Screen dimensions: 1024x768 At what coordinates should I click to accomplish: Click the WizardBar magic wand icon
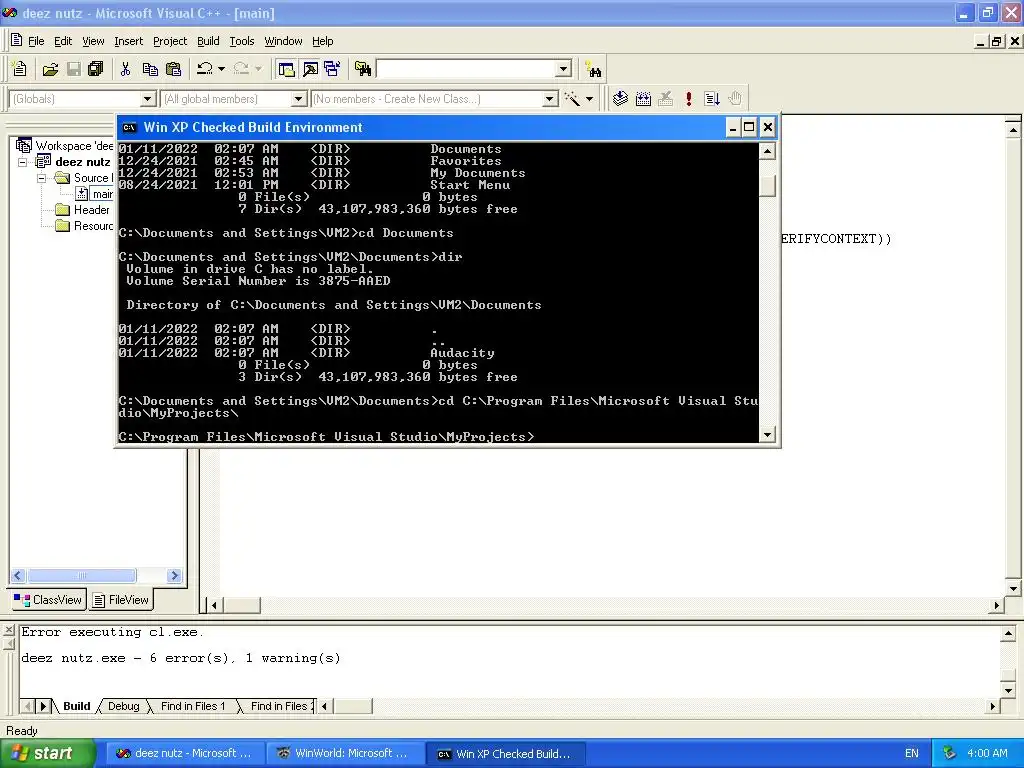572,99
